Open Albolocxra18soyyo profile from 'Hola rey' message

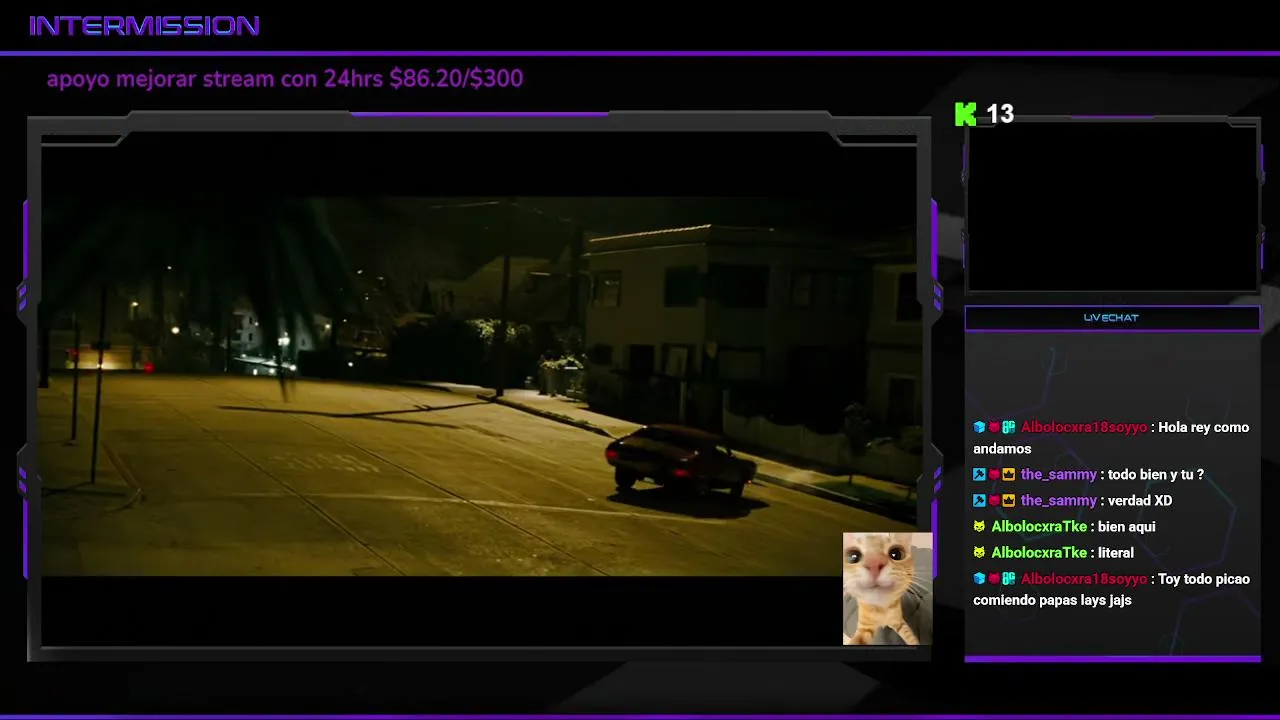tap(1084, 428)
